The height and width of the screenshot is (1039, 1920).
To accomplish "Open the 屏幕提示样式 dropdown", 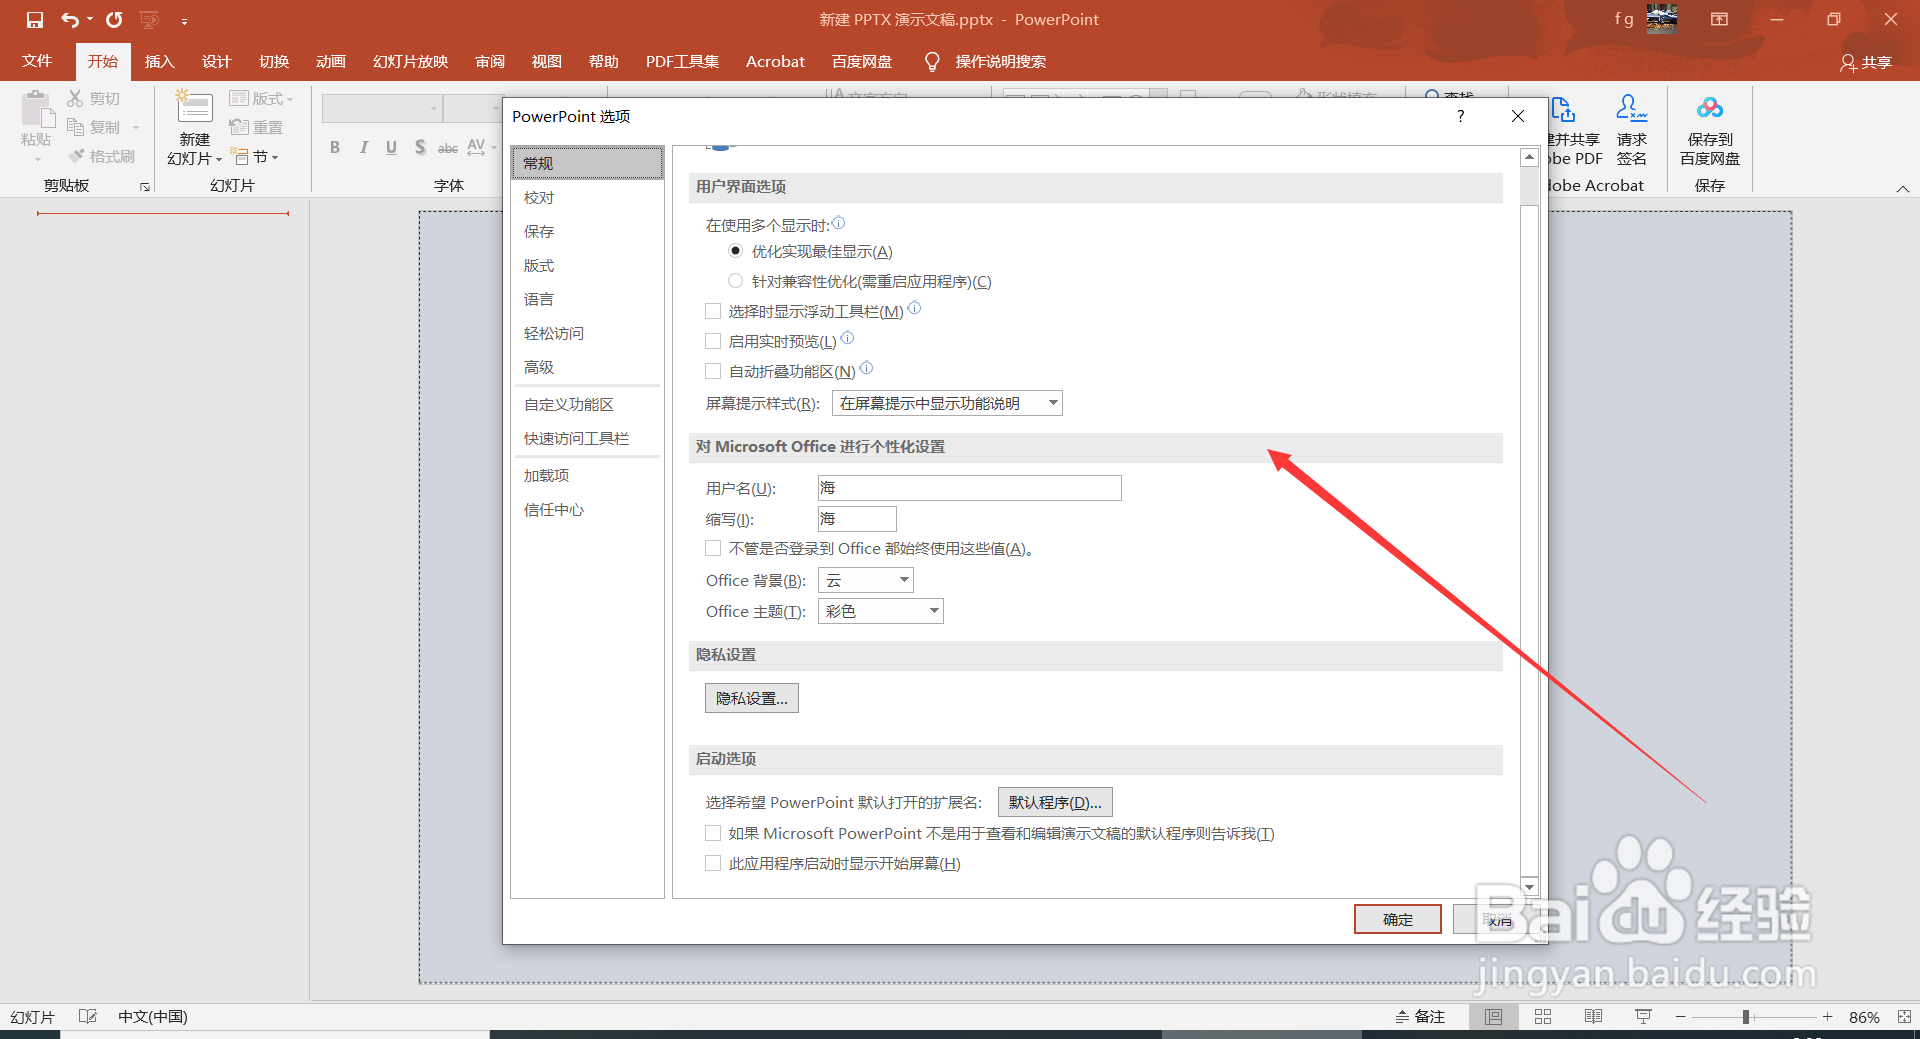I will pos(947,403).
